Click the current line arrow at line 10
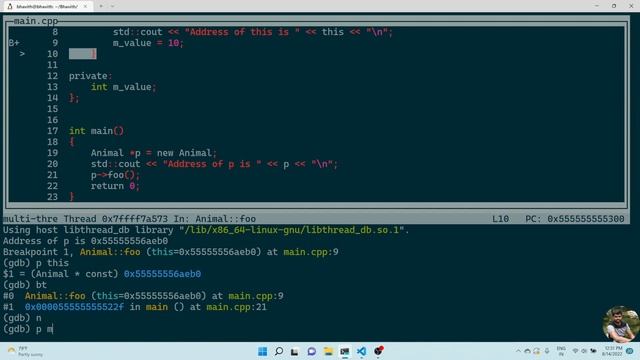The height and width of the screenshot is (360, 640). click(22, 54)
